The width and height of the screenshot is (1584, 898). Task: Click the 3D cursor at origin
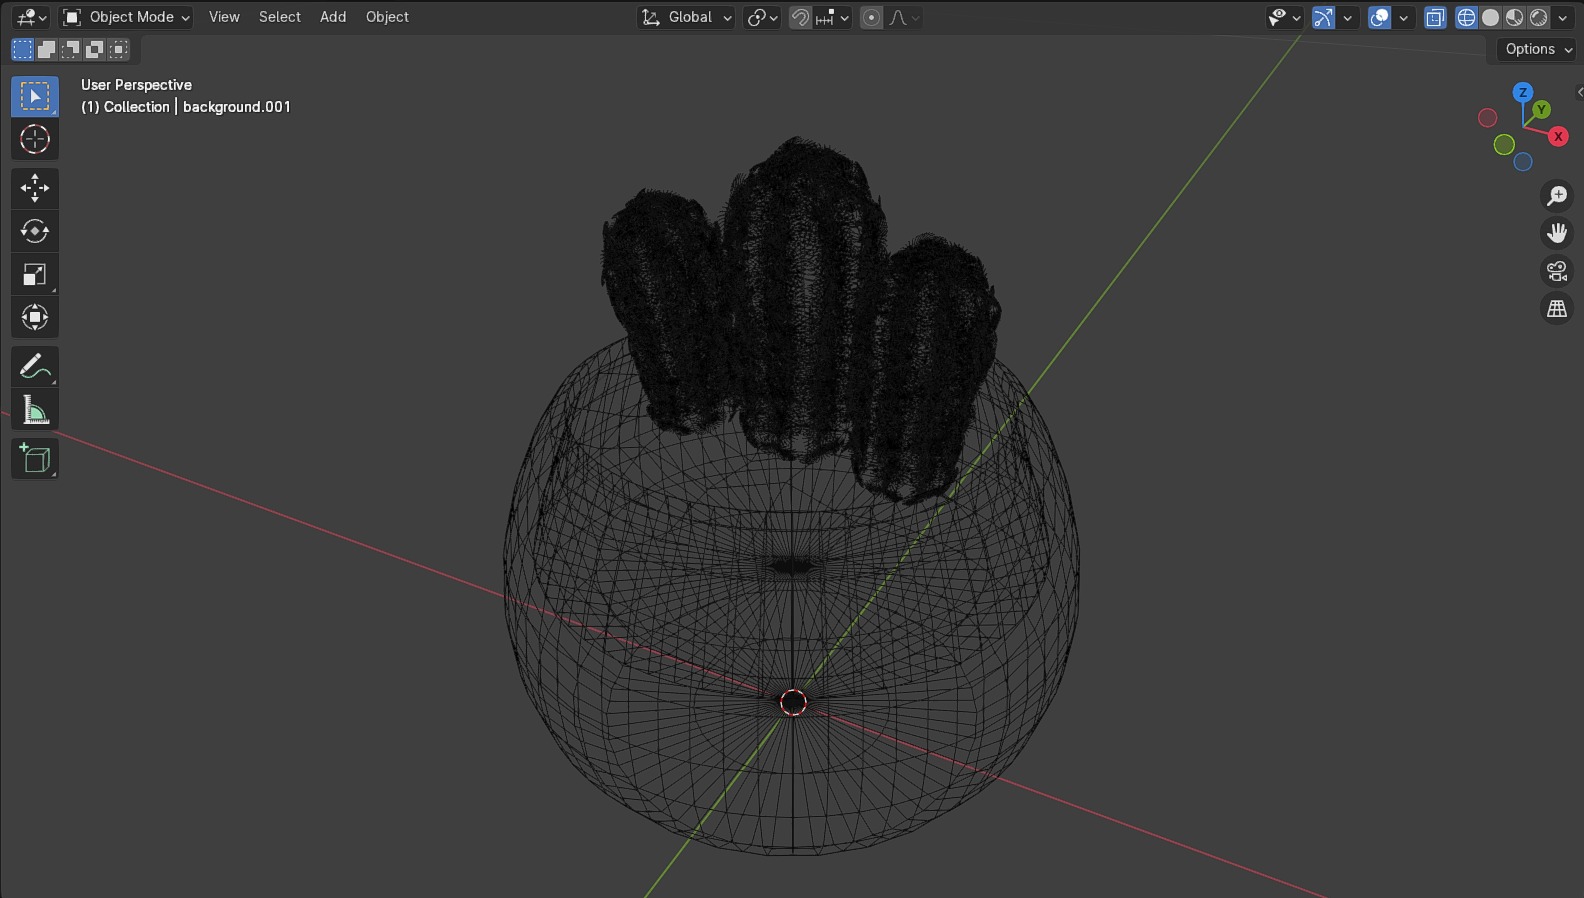coord(793,703)
